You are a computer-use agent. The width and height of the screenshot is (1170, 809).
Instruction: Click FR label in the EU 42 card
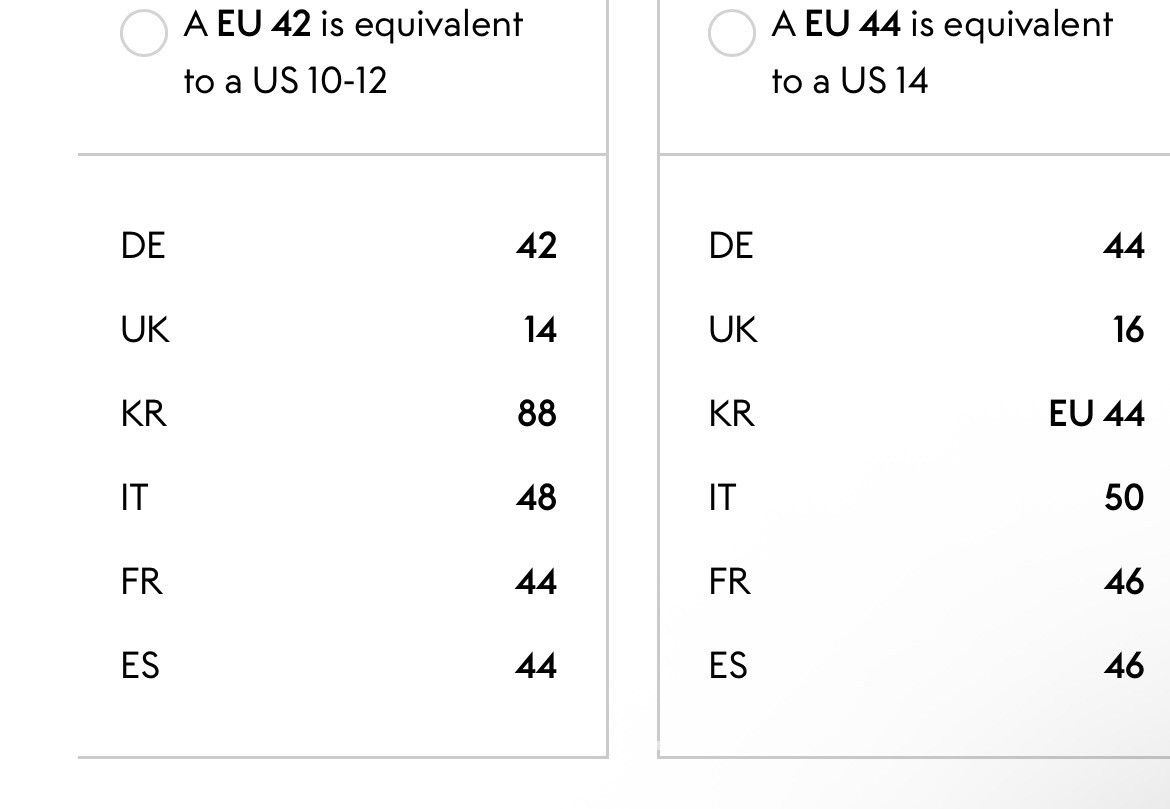(x=141, y=581)
